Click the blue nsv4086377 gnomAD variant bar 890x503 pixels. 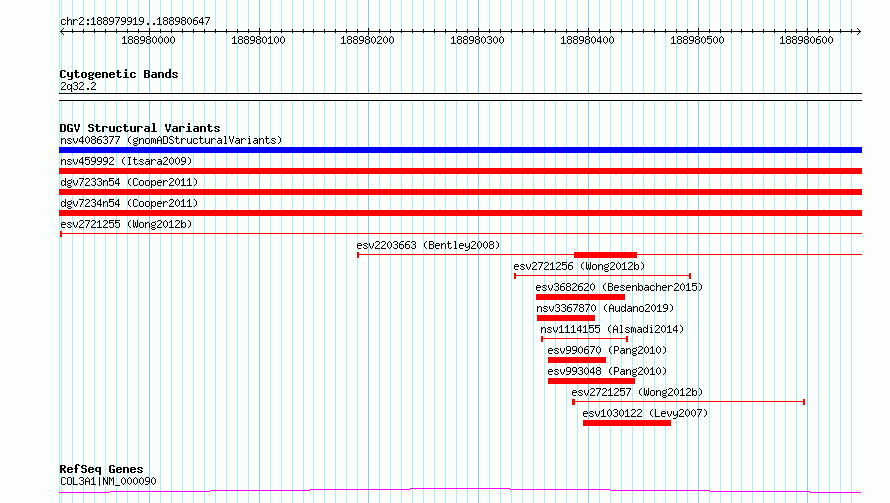[x=460, y=150]
